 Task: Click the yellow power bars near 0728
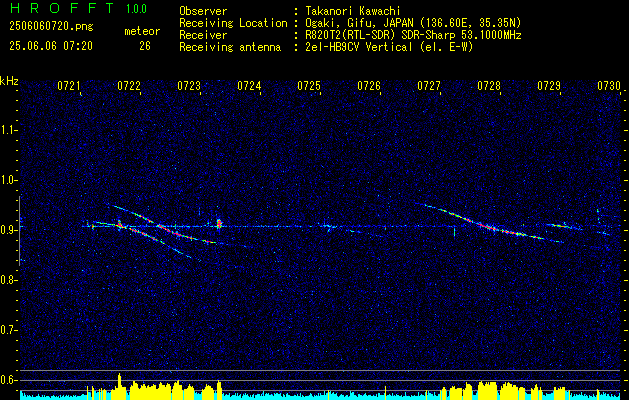487,388
